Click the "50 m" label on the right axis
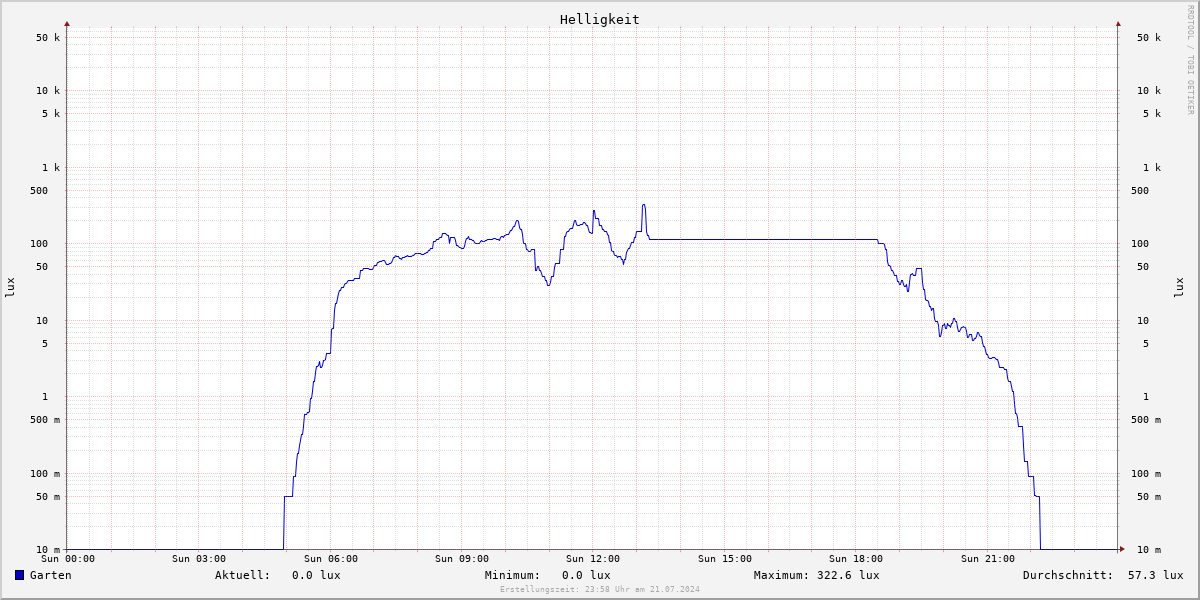The height and width of the screenshot is (600, 1200). click(x=1149, y=497)
